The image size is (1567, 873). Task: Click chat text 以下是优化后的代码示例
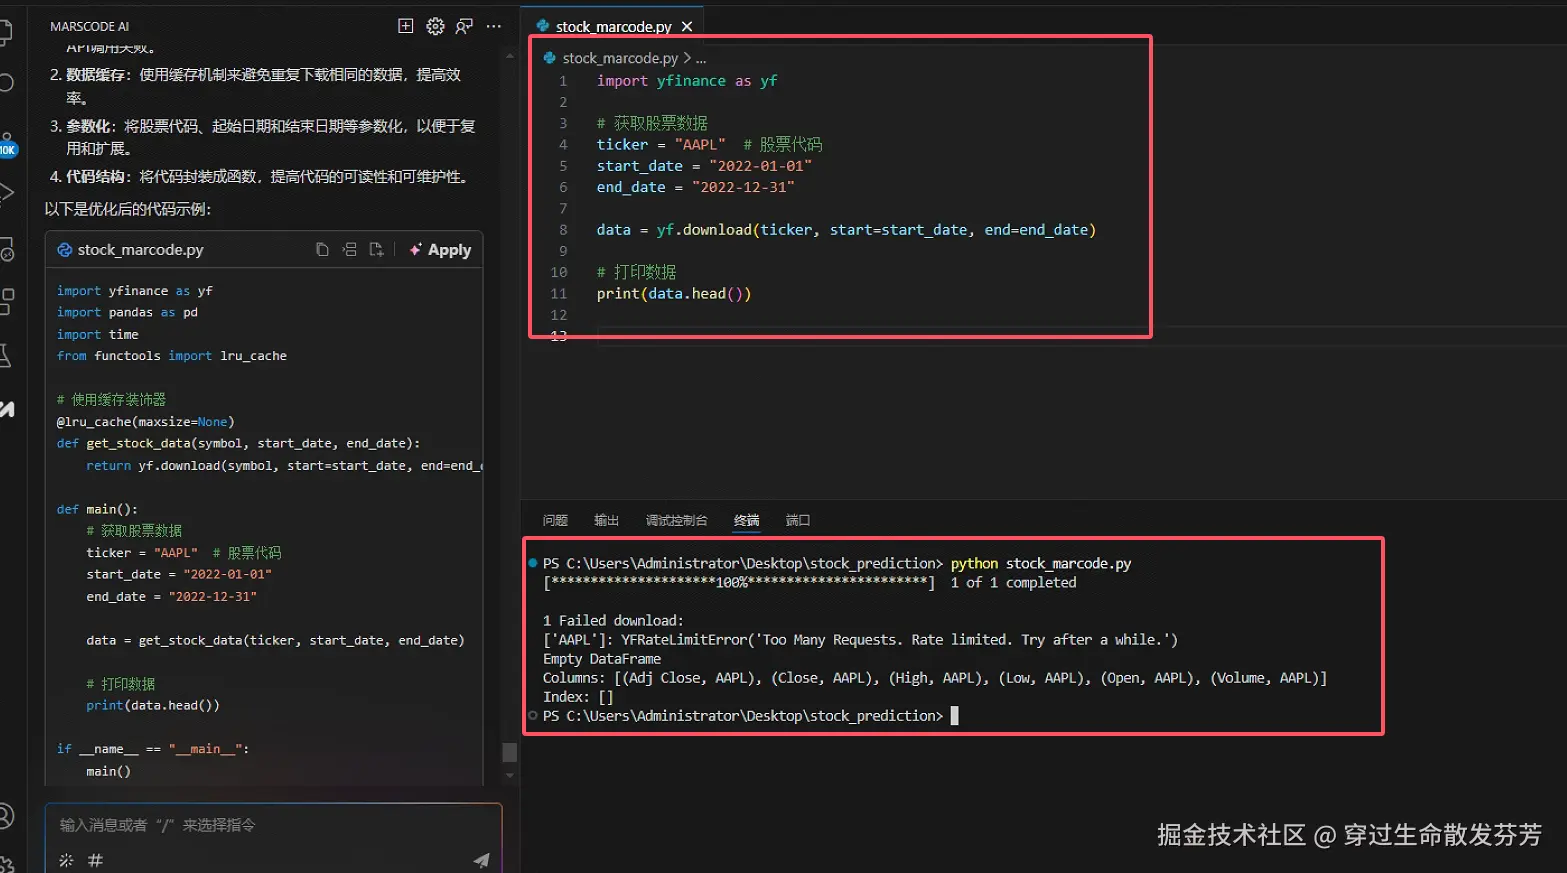tap(128, 209)
